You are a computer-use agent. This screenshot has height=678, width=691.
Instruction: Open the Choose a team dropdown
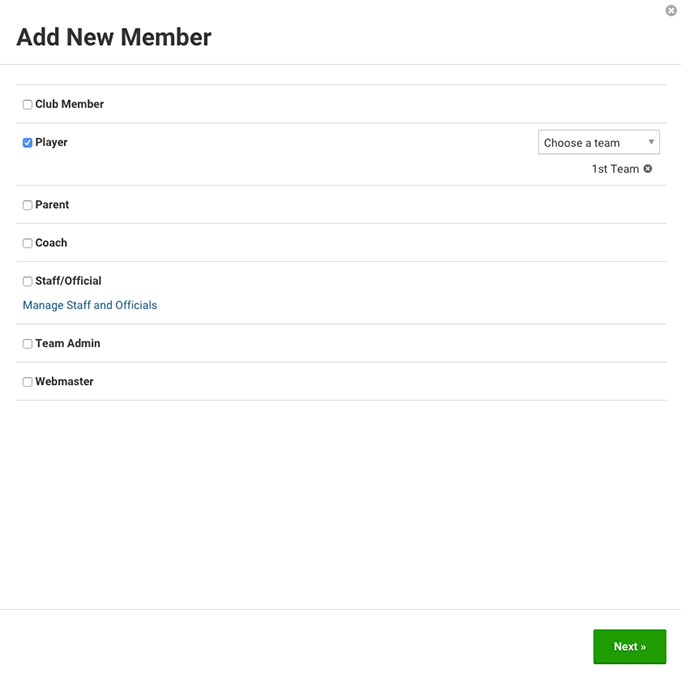point(598,142)
